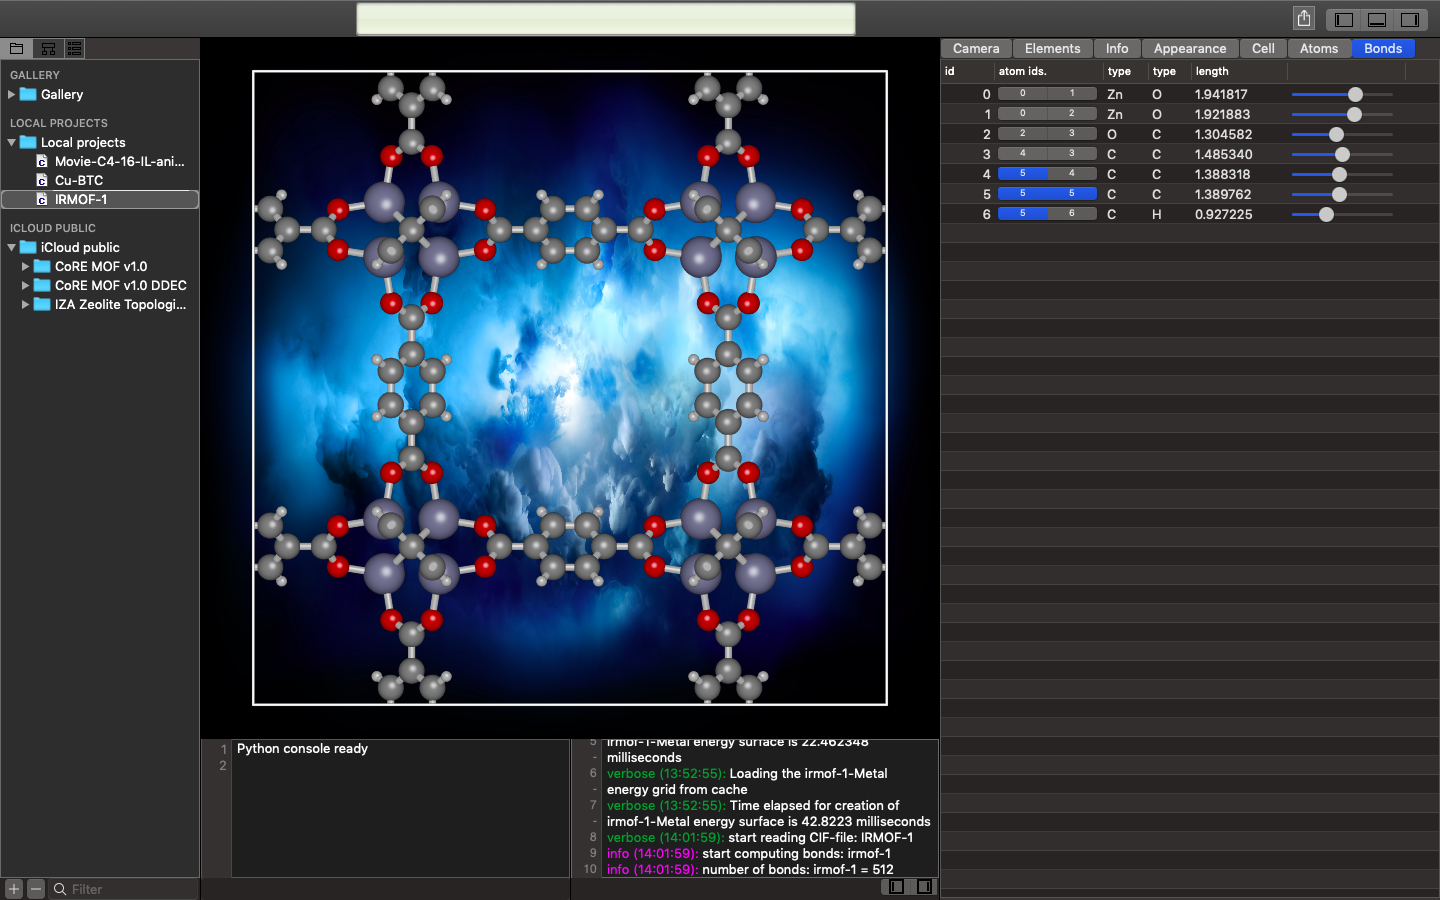
Task: Click the Gallery folder icon
Action: click(28, 94)
